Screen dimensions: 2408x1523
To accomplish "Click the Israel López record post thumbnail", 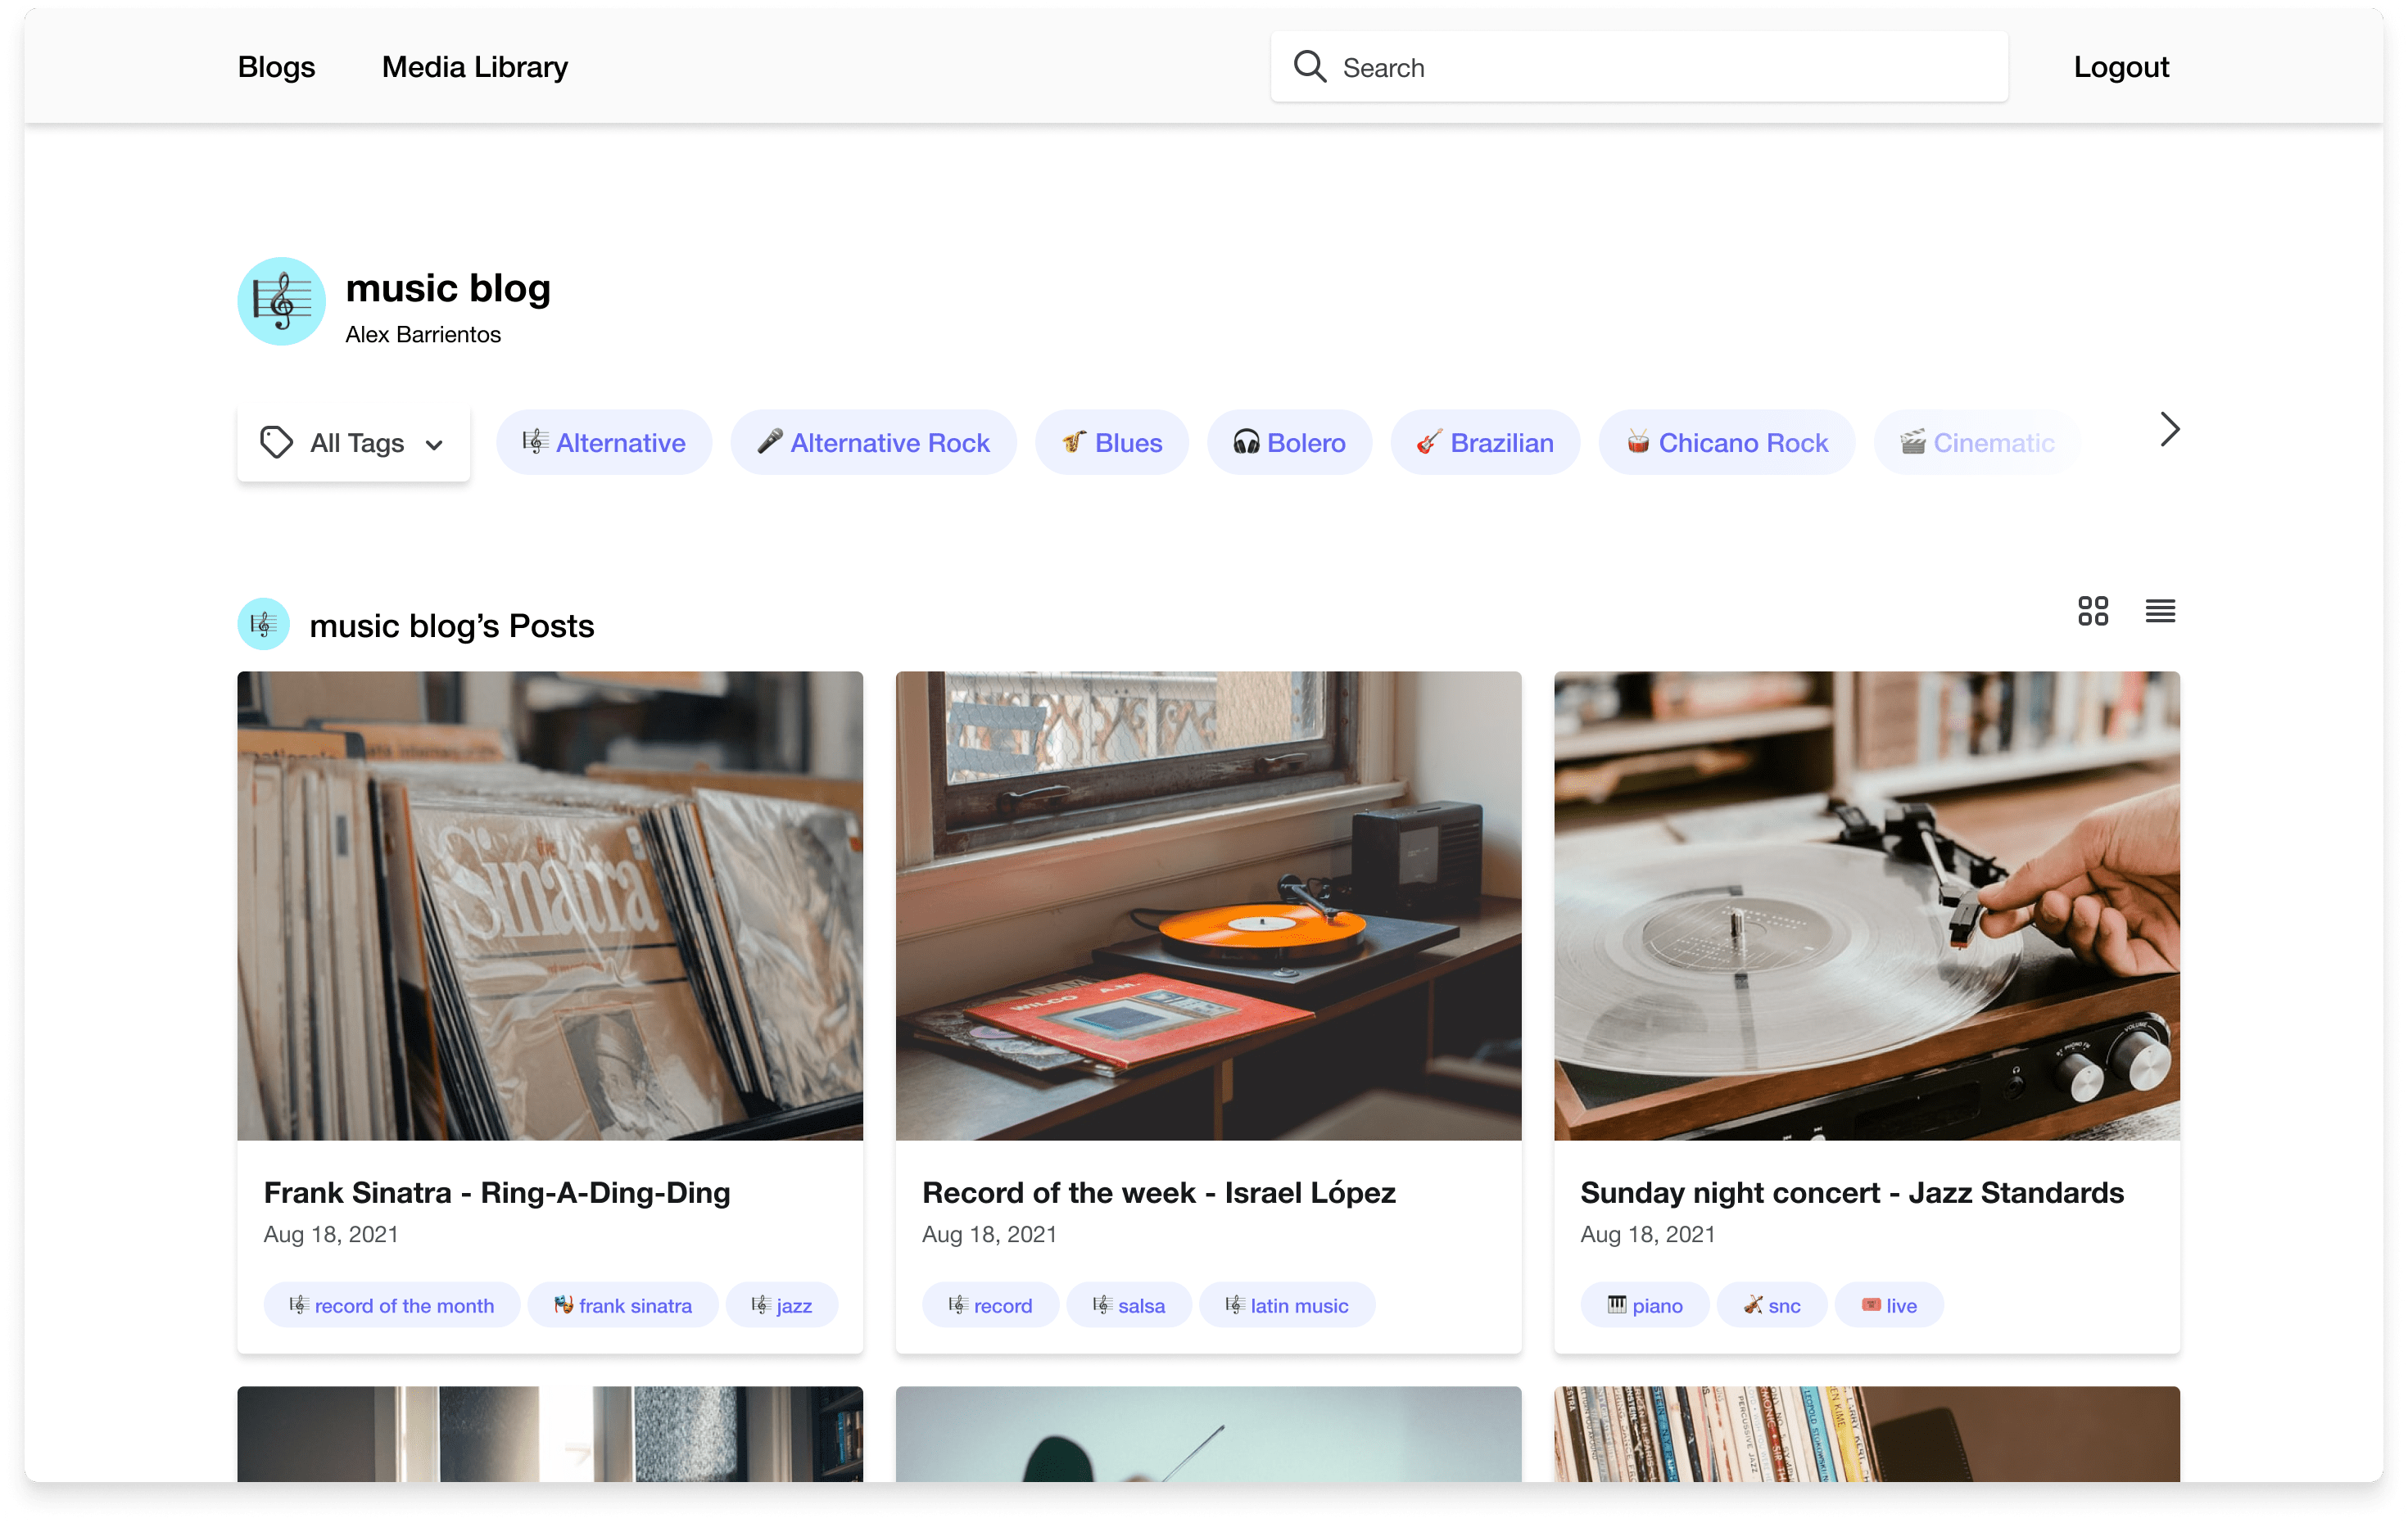I will coord(1207,904).
